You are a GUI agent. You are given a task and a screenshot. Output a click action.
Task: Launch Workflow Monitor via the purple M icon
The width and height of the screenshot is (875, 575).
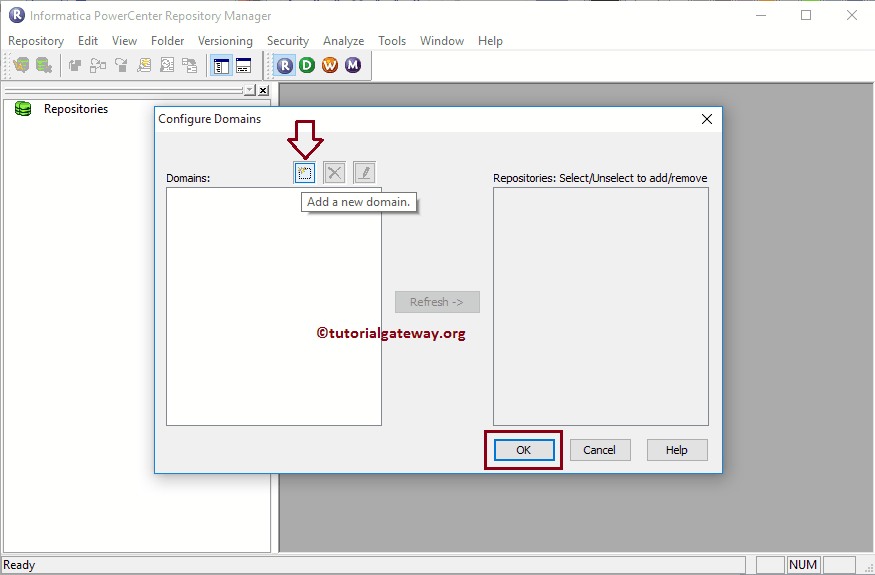click(x=353, y=65)
